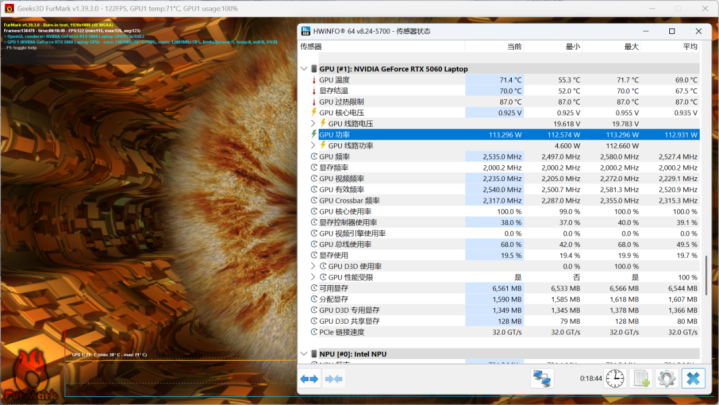Viewport: 719px width, 405px height.
Task: Click the chip icon beside NPU [#0] header
Action: coord(314,354)
